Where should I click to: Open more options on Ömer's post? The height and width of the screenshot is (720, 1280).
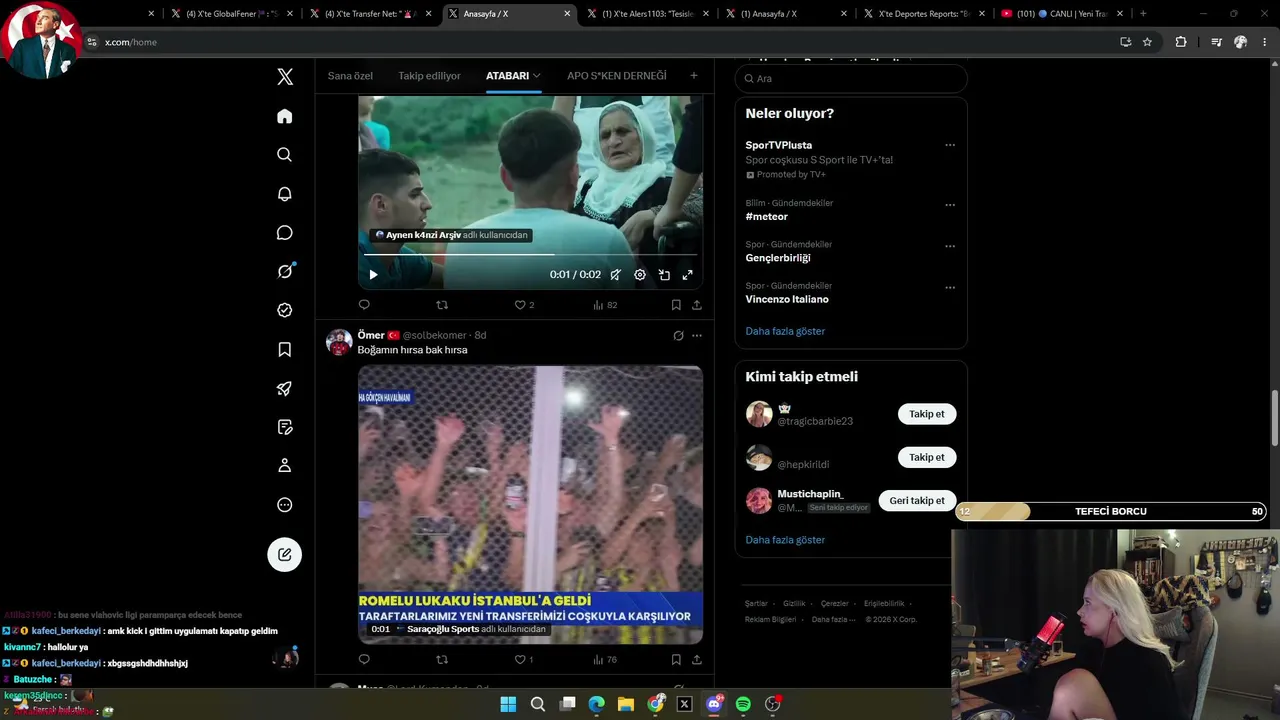pyautogui.click(x=697, y=335)
